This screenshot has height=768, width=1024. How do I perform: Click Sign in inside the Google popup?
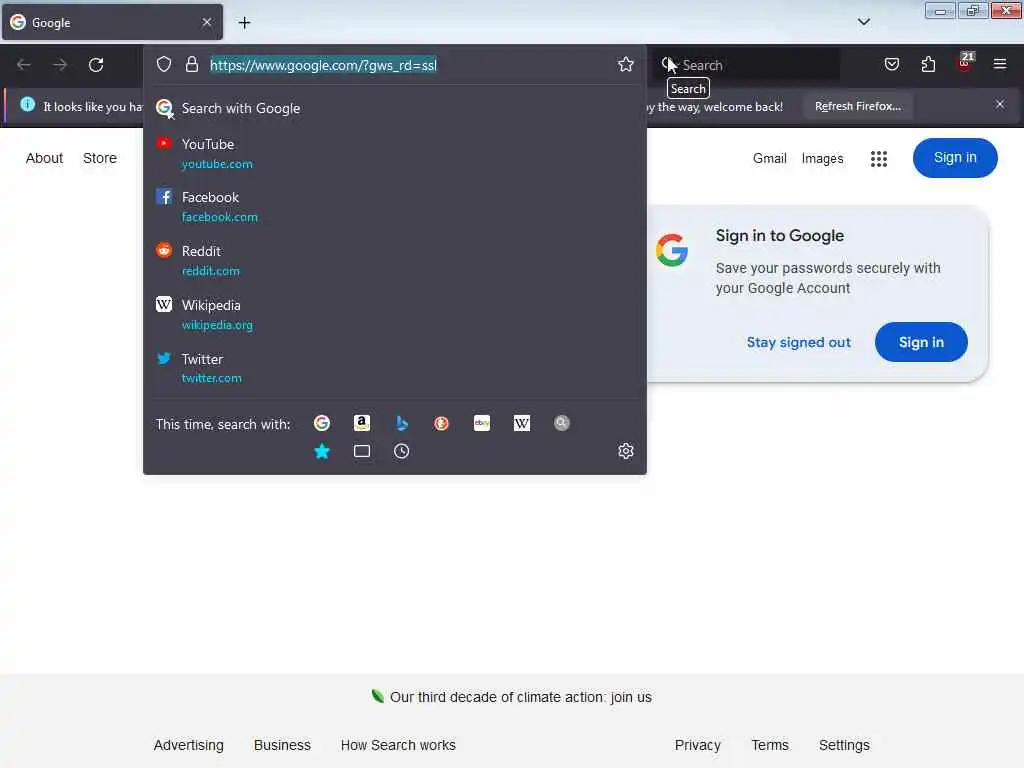[921, 342]
